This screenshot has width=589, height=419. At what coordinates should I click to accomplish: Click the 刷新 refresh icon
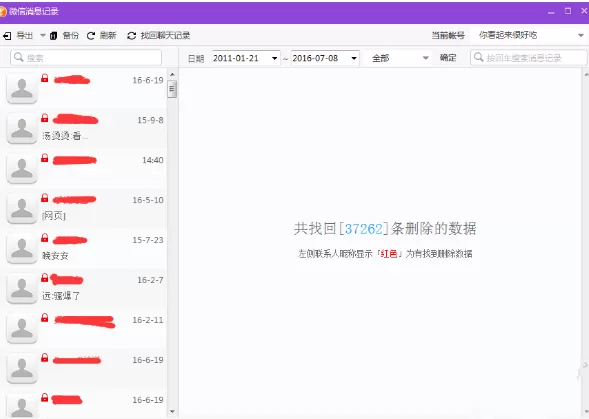[91, 36]
